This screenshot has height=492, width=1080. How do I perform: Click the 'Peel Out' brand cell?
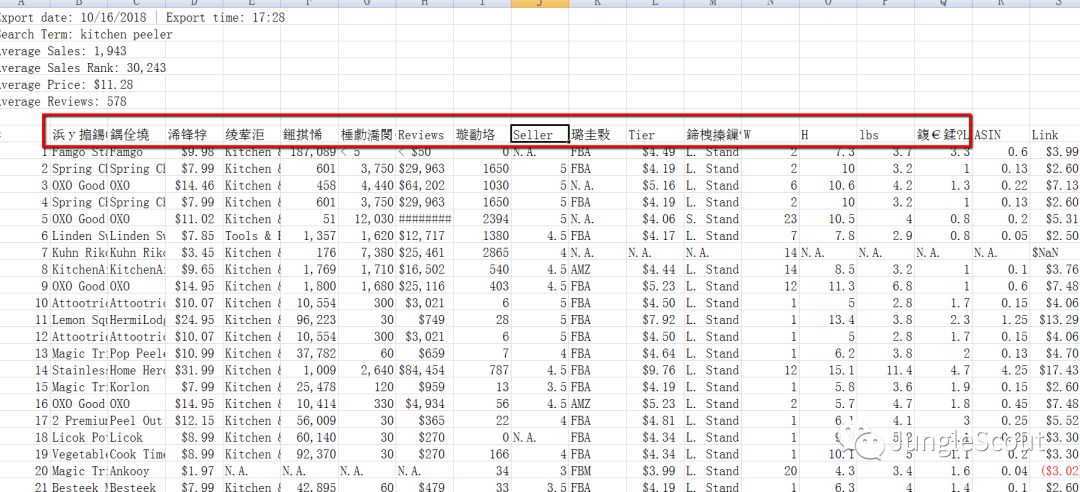(137, 420)
